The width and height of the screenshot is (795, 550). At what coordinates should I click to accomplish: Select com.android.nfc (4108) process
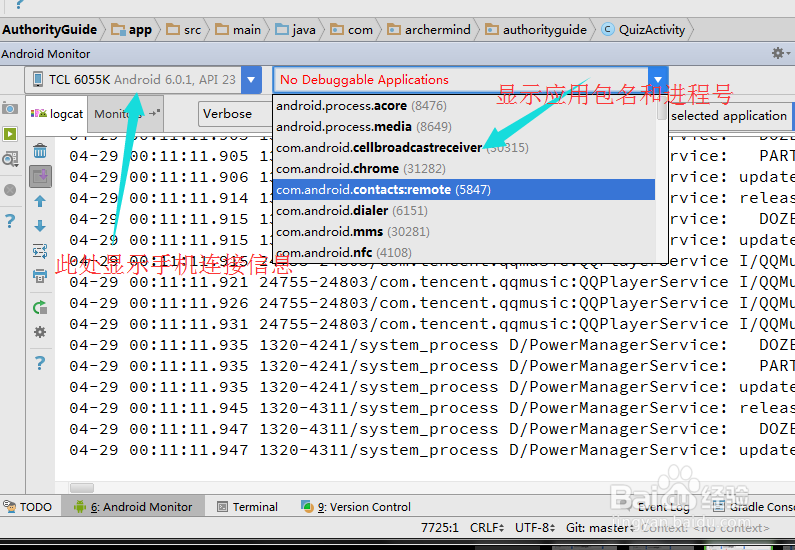tap(464, 252)
